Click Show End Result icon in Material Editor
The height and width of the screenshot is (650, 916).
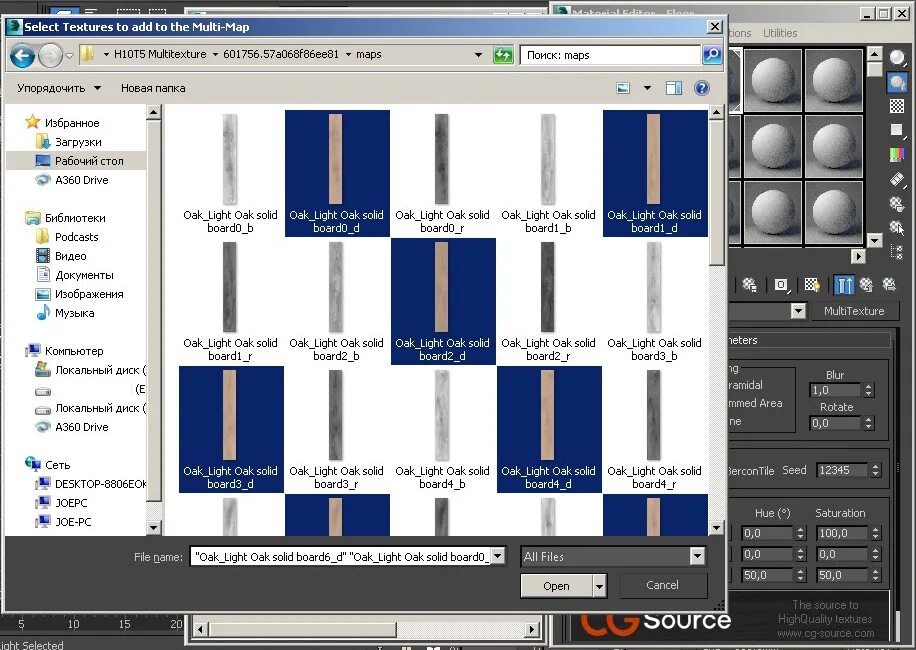point(844,284)
